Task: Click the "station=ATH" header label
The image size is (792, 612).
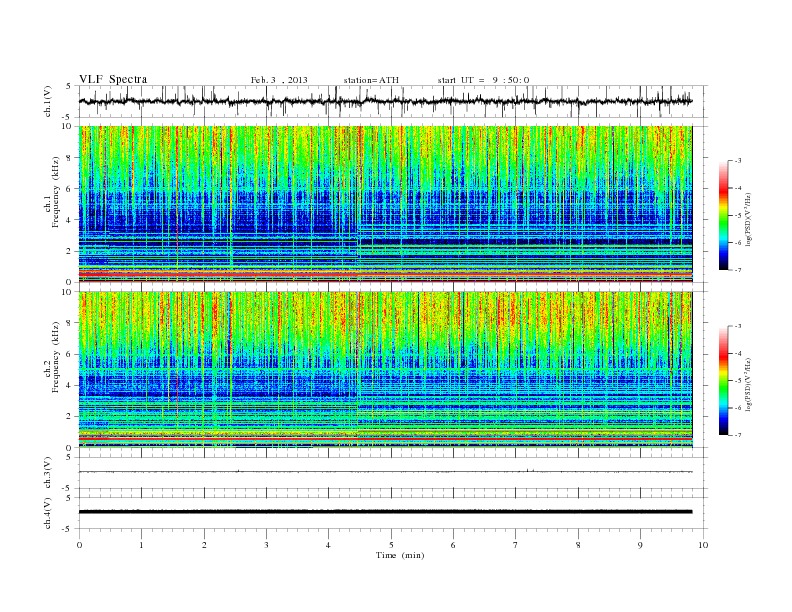Action: point(371,80)
